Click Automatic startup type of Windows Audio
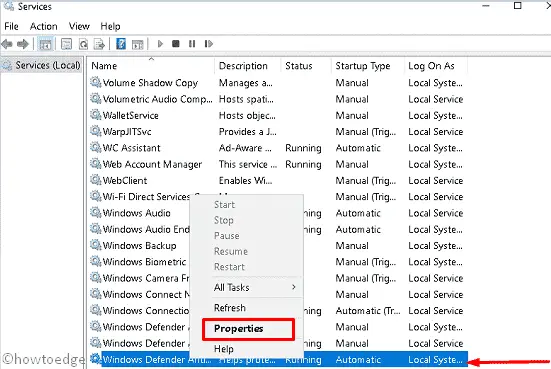Image resolution: width=551 pixels, height=369 pixels. pos(358,213)
